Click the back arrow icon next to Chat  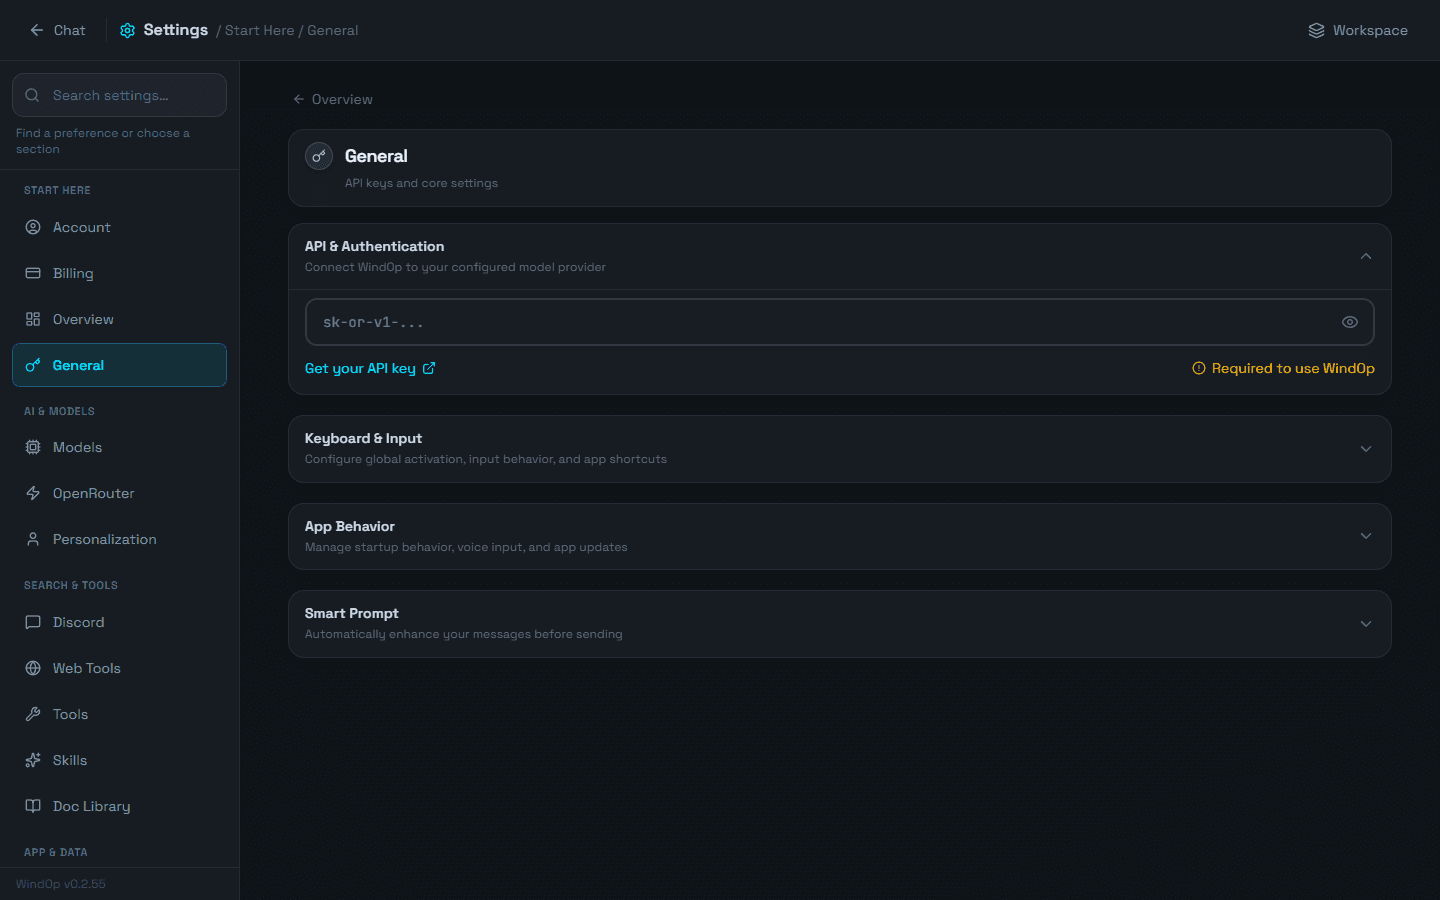[36, 30]
